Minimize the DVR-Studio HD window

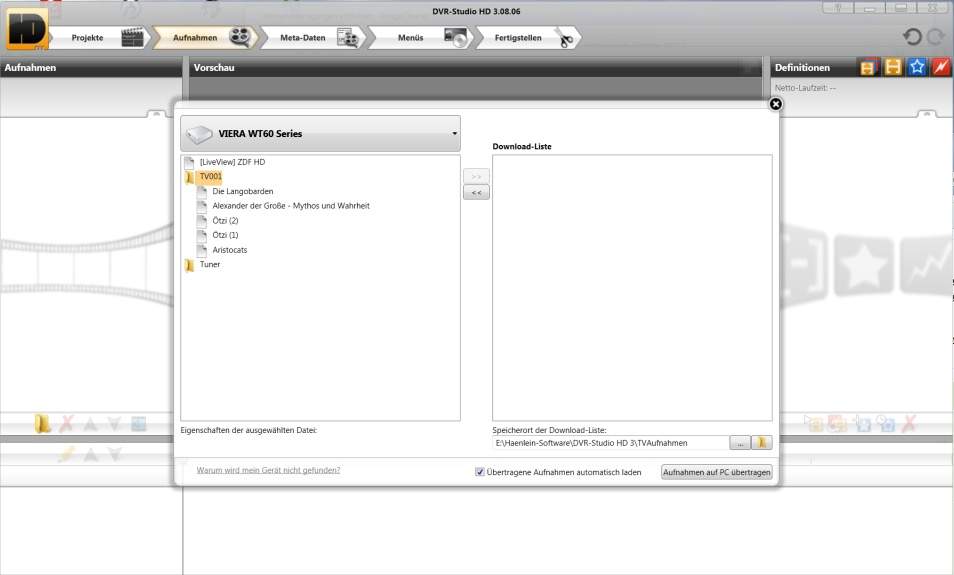[x=869, y=8]
